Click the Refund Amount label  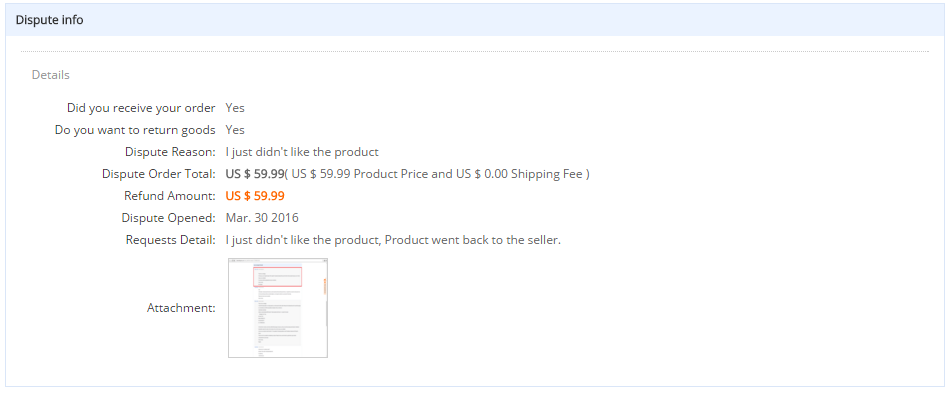[x=169, y=196]
